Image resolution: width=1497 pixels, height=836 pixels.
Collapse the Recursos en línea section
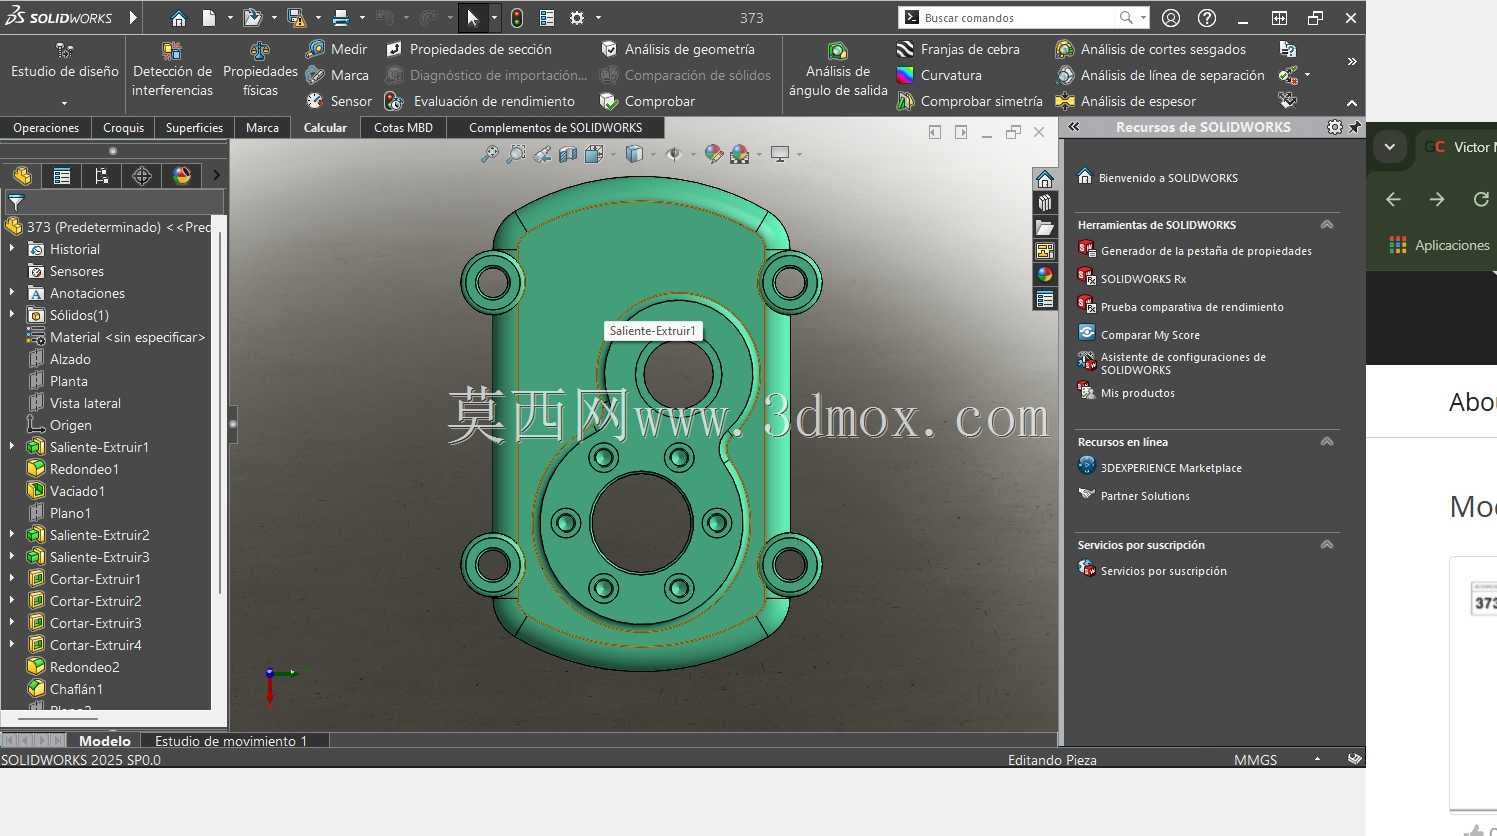(x=1327, y=442)
